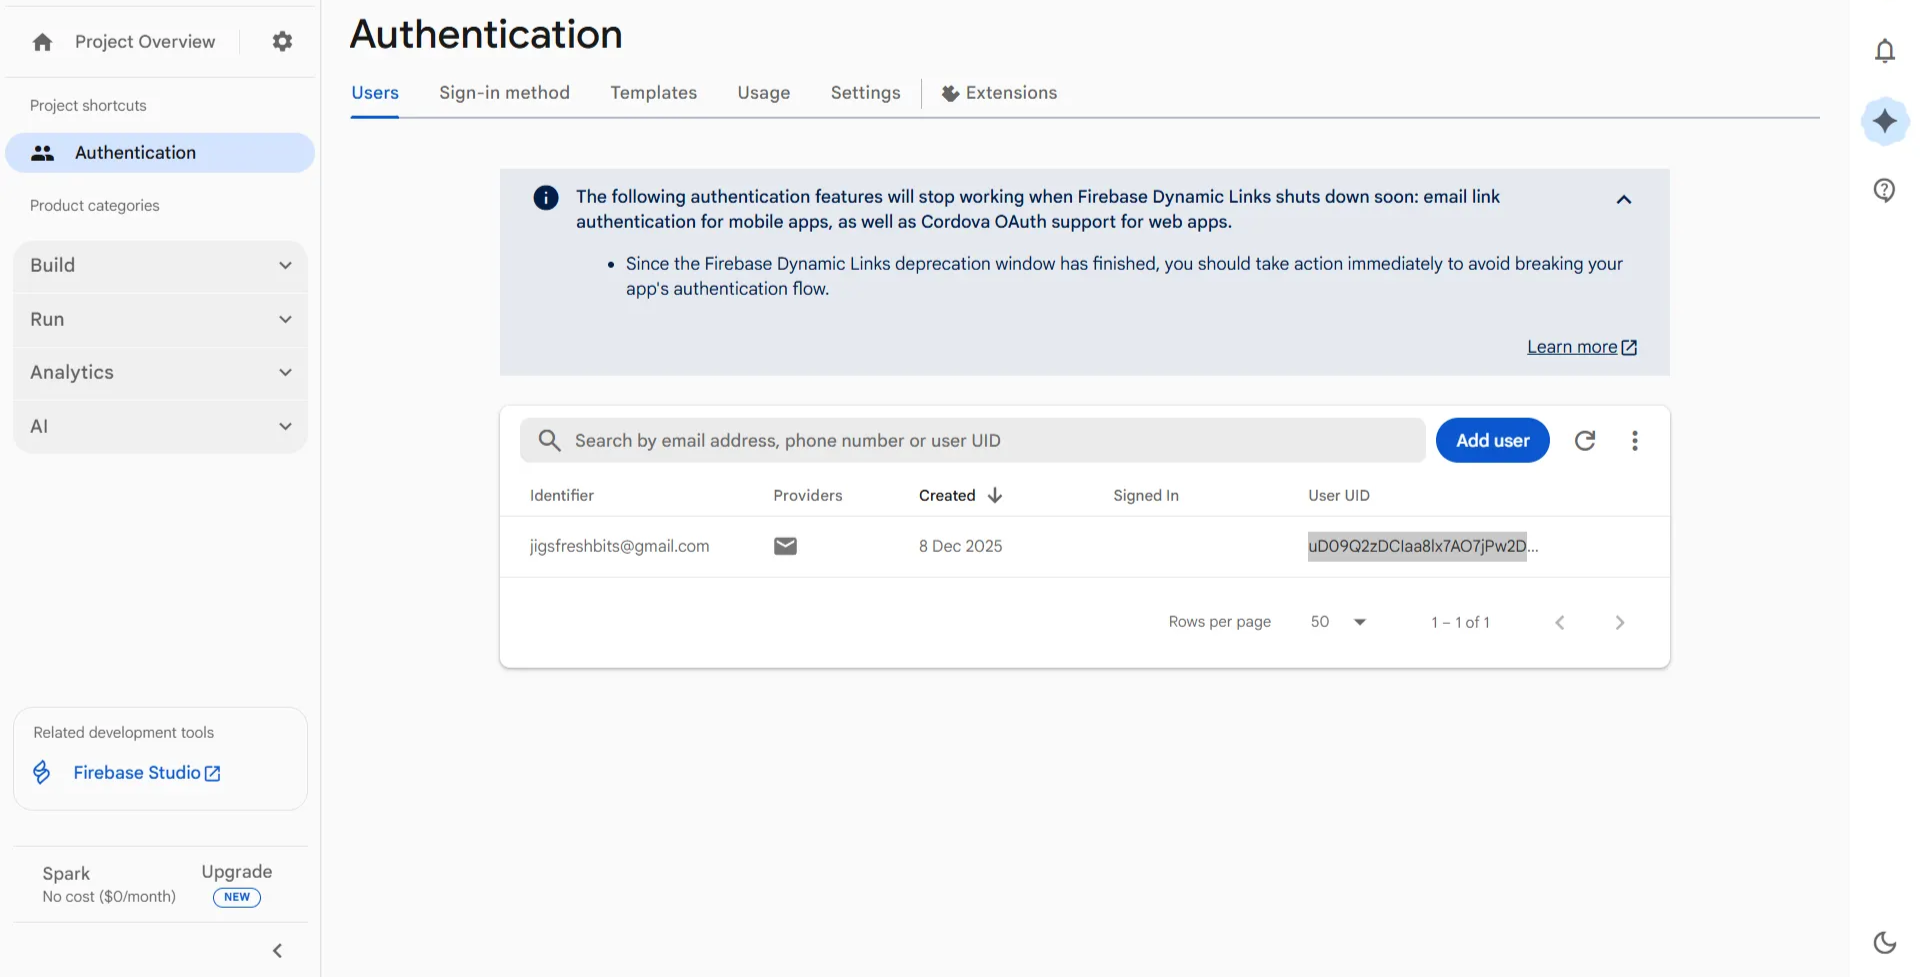Switch to the Users tab
Viewport: 1920px width, 977px height.
click(375, 93)
